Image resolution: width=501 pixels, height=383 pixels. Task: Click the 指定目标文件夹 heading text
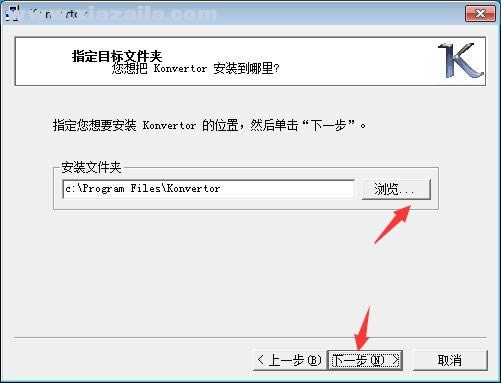117,56
